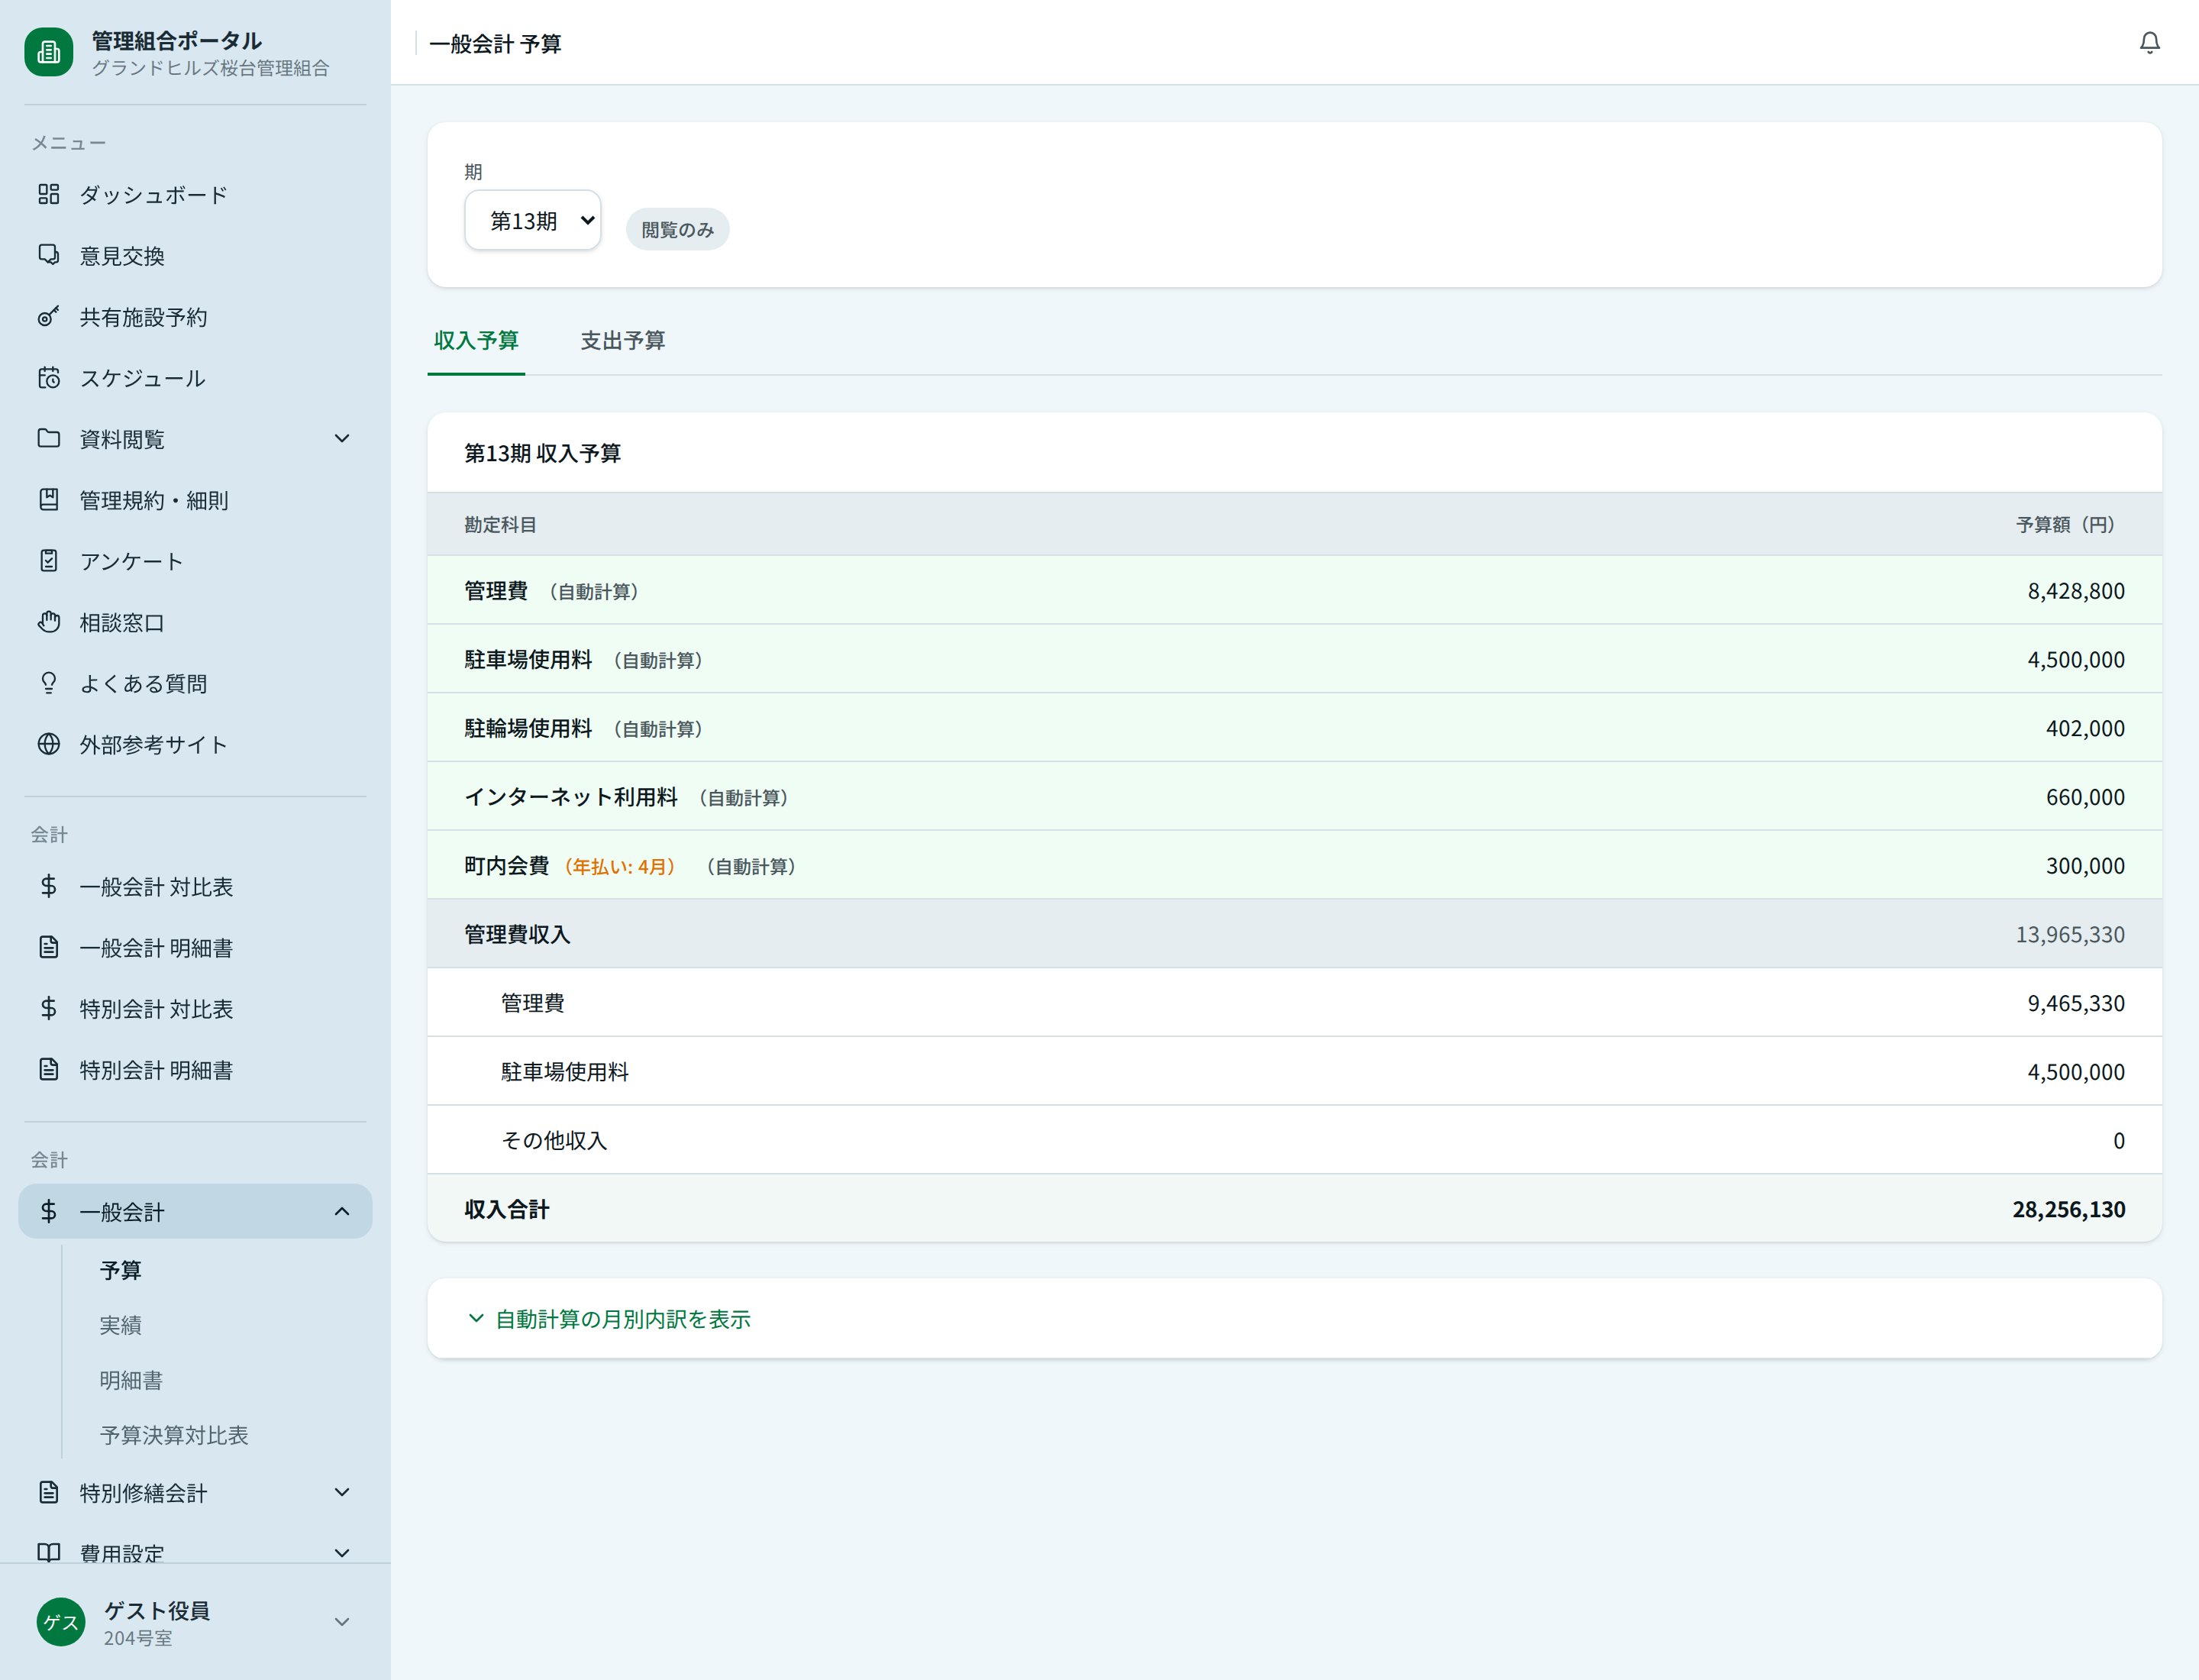Click the アンケート clipboard icon
Image resolution: width=2199 pixels, height=1680 pixels.
tap(48, 561)
